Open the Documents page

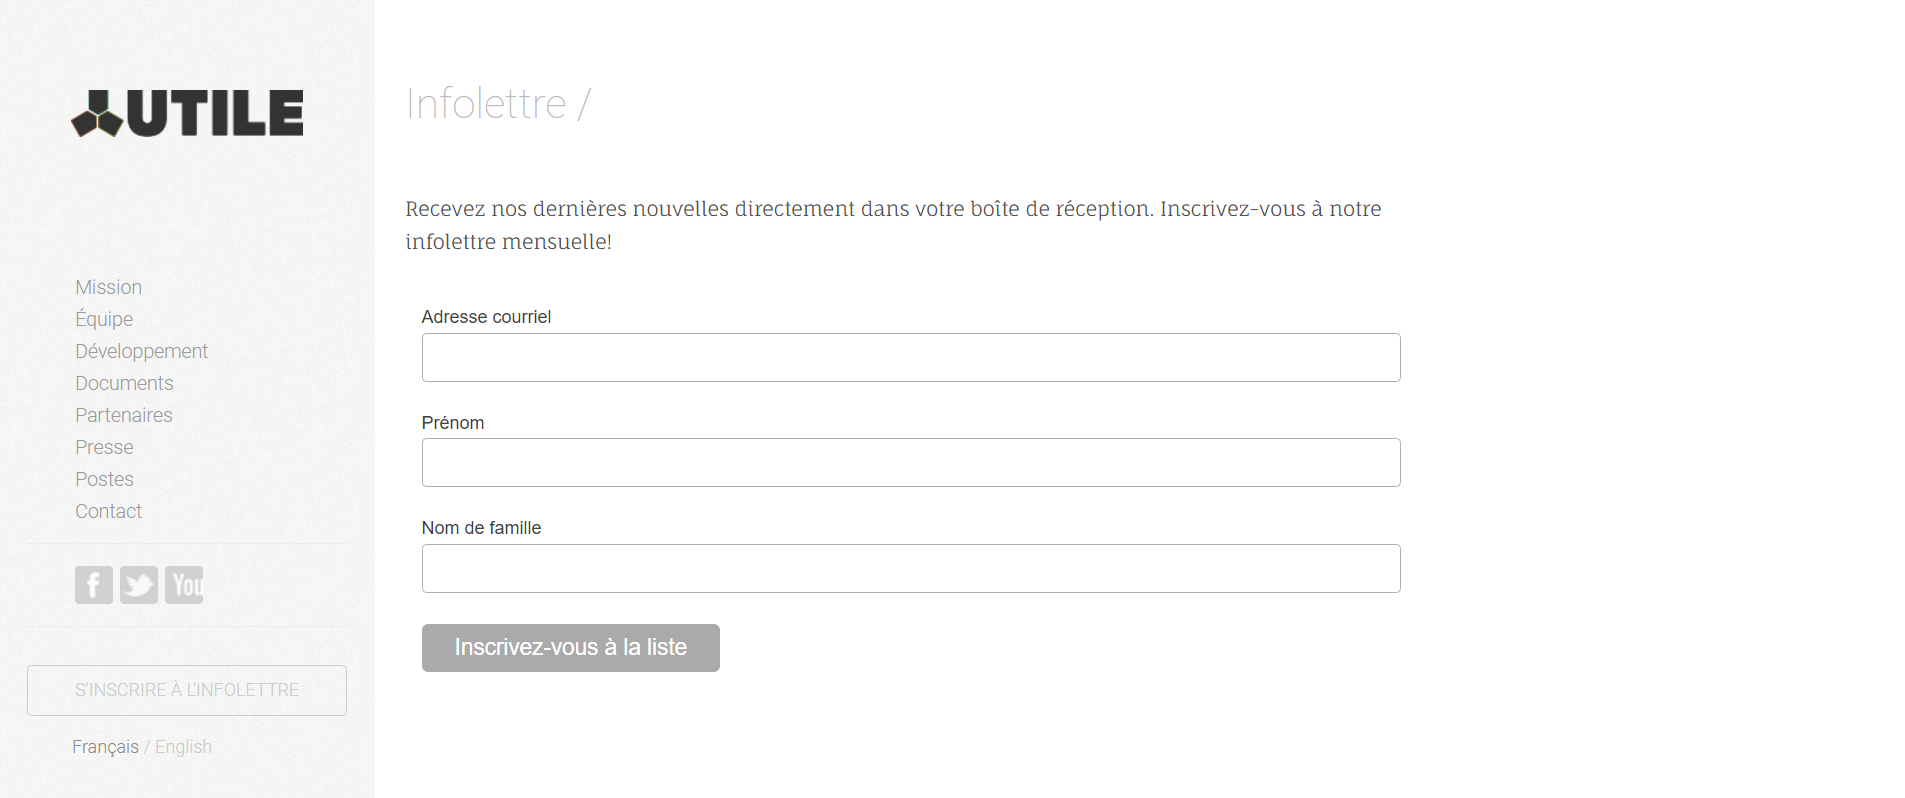(x=124, y=383)
